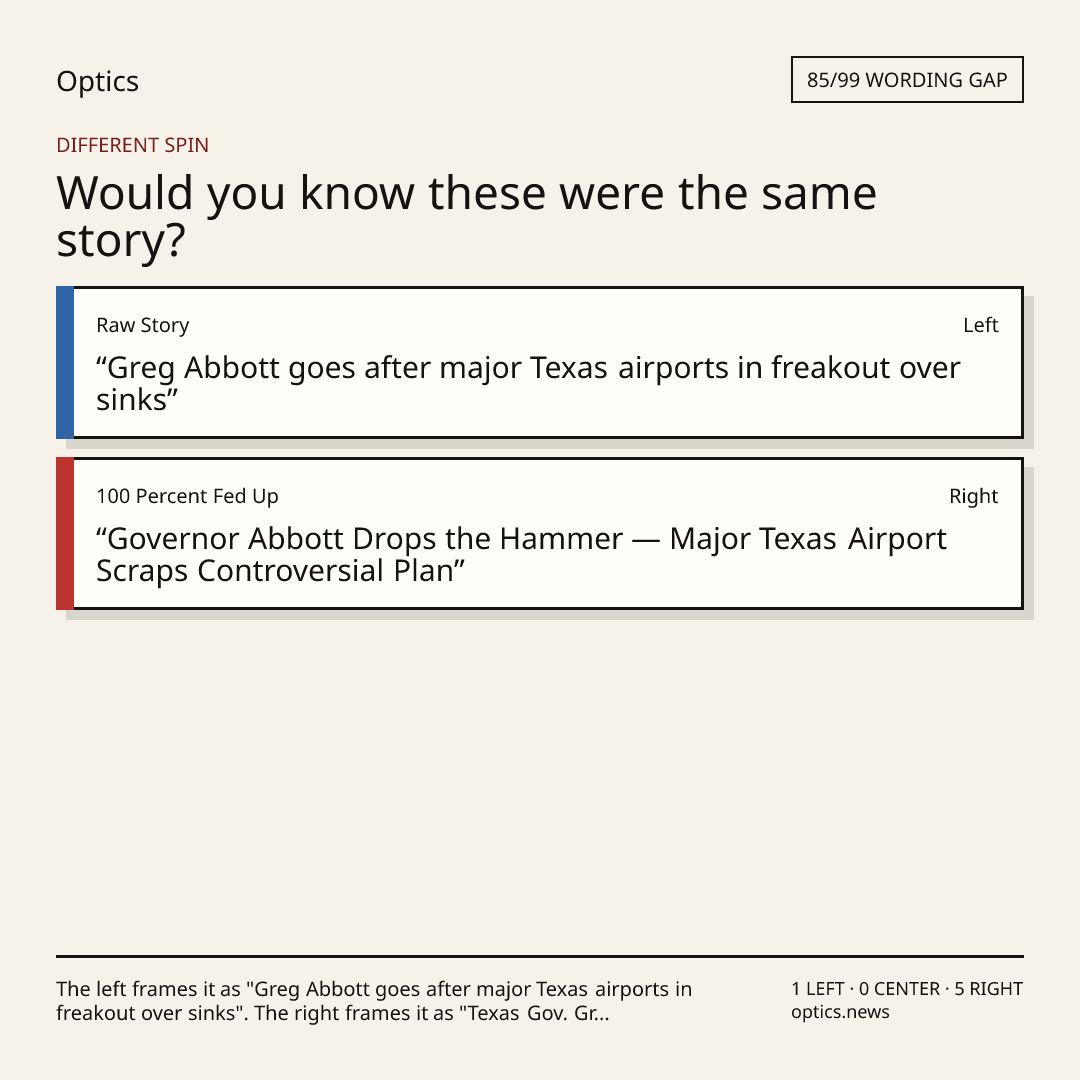Select the Greg Abbott freakout headline text
1080x1080 pixels.
click(x=528, y=384)
